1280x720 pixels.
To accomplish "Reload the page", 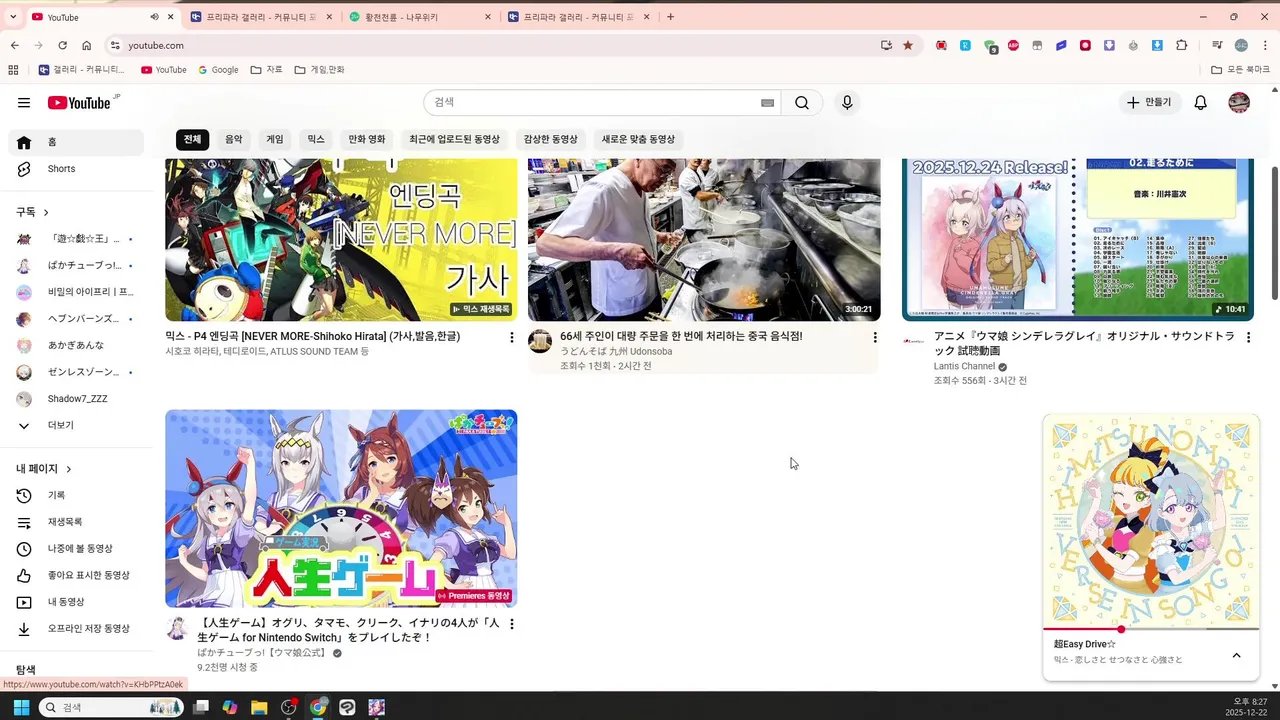I will [62, 45].
